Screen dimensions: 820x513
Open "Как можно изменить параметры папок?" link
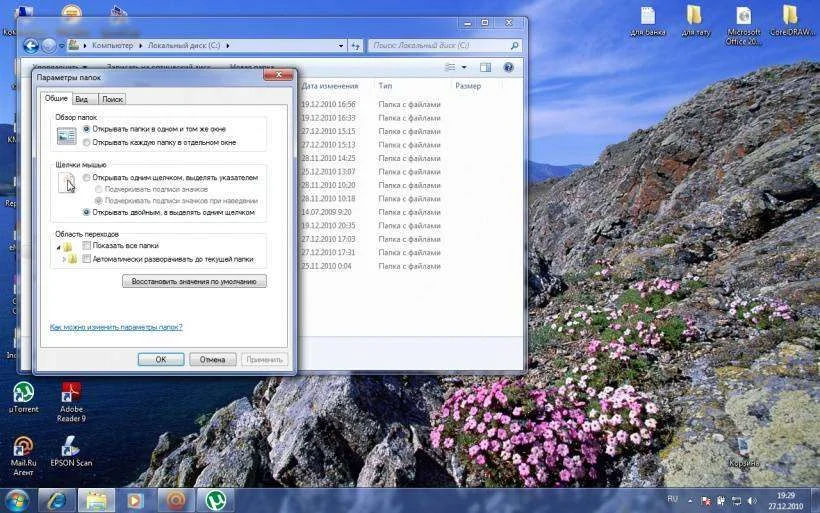tap(116, 327)
